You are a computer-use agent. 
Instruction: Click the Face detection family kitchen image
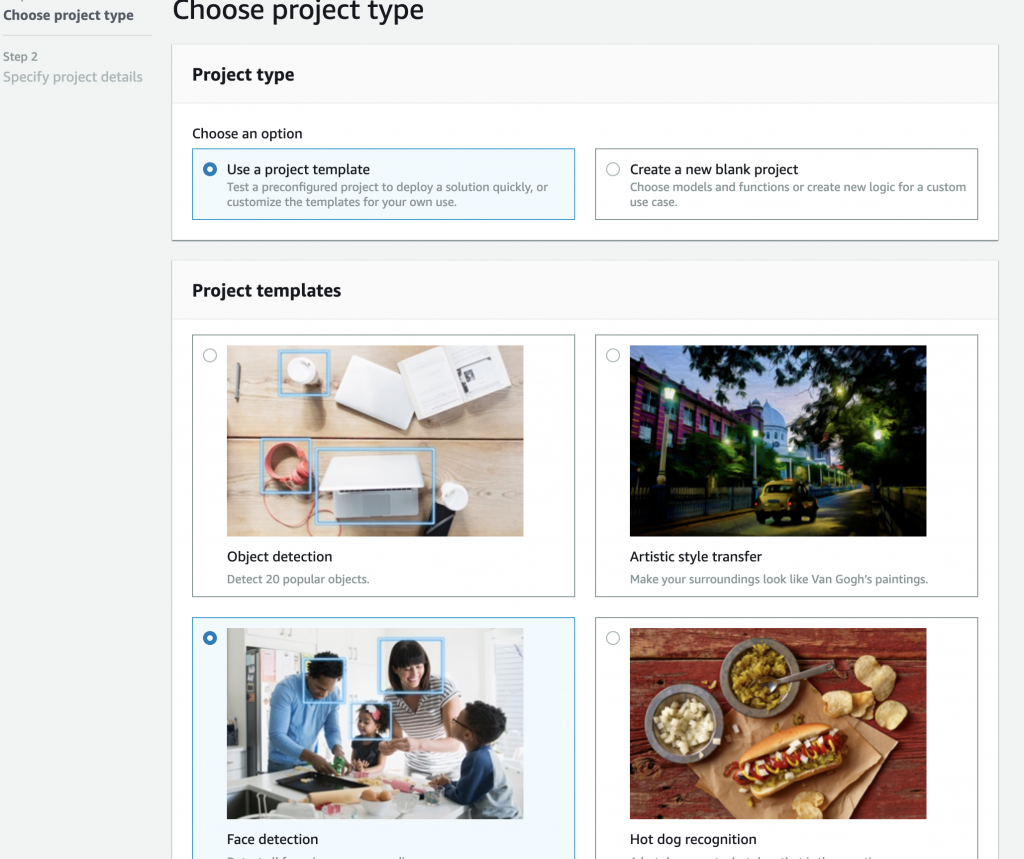(x=375, y=723)
